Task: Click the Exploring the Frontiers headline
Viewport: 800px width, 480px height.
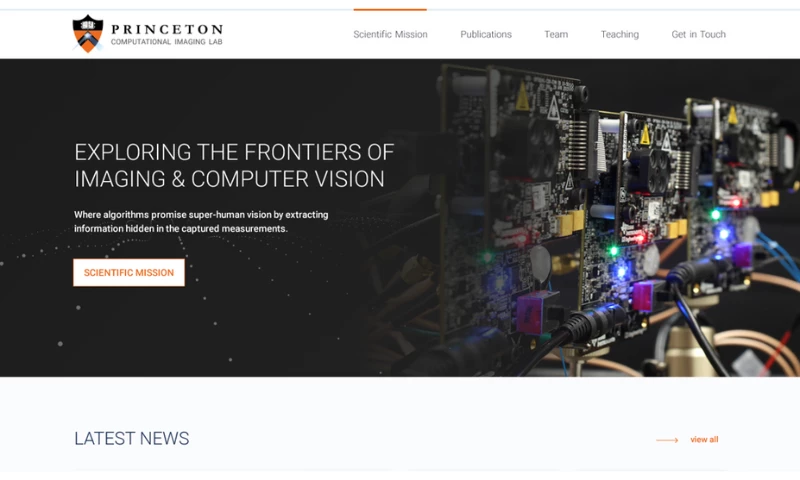Action: coord(234,166)
